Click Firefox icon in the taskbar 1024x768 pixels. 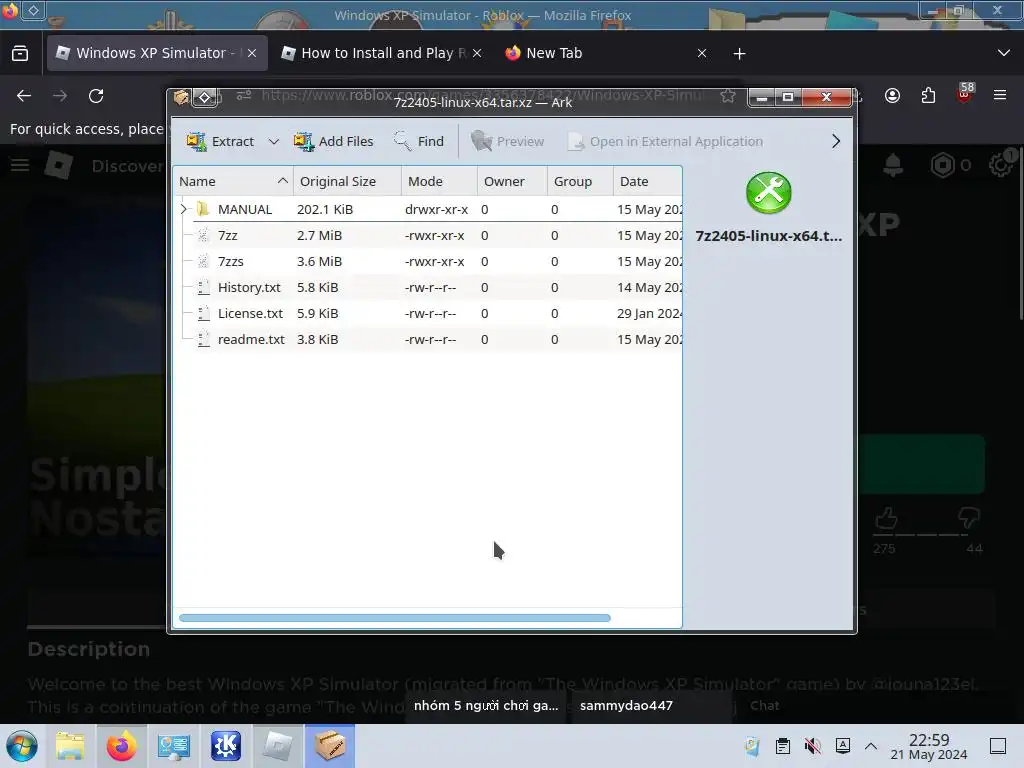tap(121, 746)
